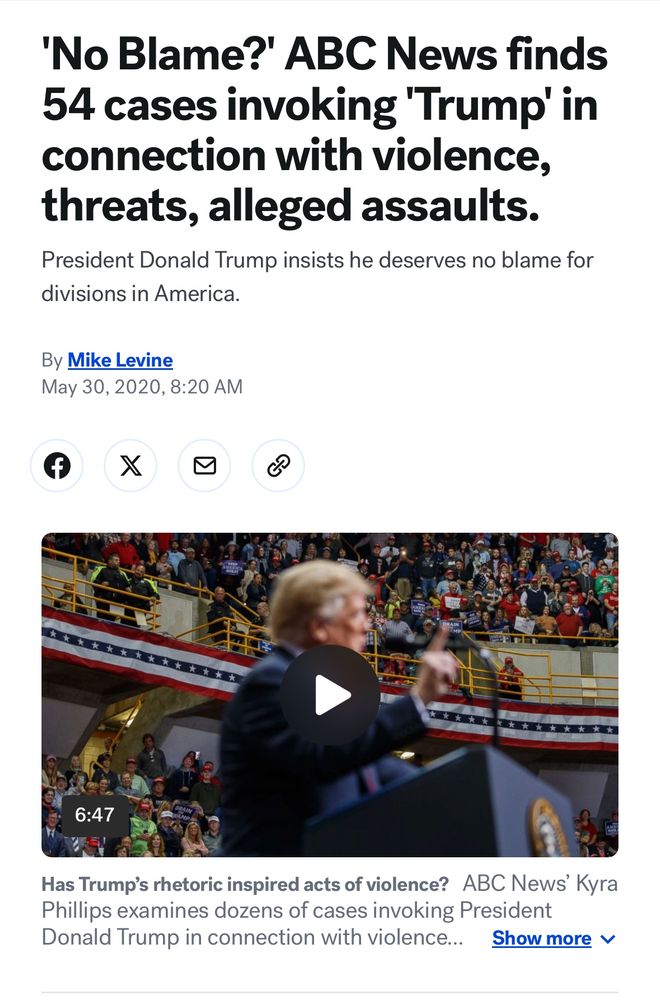Copy article link with chain icon
This screenshot has width=660, height=1000.
click(279, 466)
